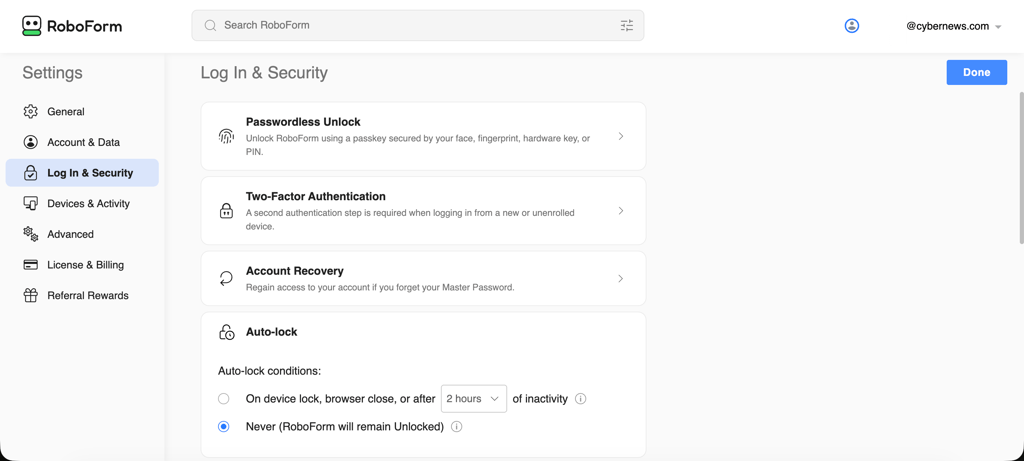Image resolution: width=1024 pixels, height=461 pixels.
Task: Click 'Regain access to your account' description
Action: click(x=380, y=287)
